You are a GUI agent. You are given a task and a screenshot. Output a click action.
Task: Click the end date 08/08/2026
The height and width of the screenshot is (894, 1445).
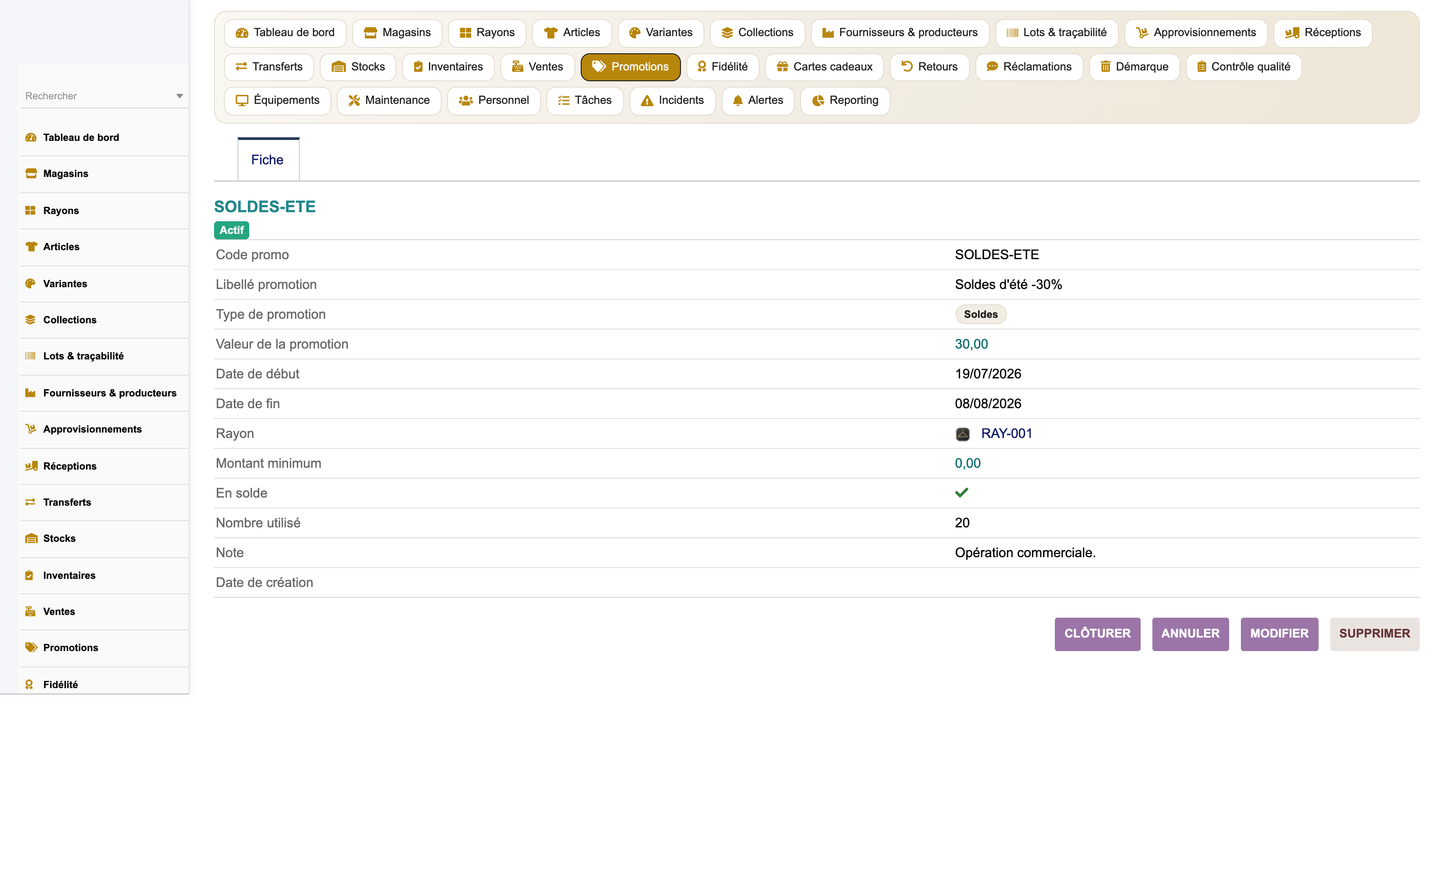[988, 404]
